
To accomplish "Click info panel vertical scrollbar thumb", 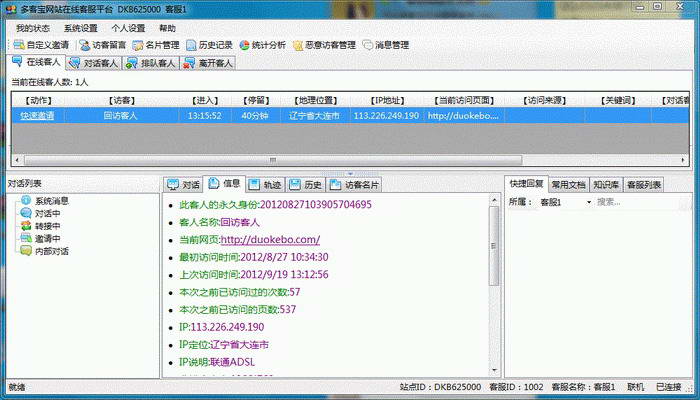I will pyautogui.click(x=494, y=246).
